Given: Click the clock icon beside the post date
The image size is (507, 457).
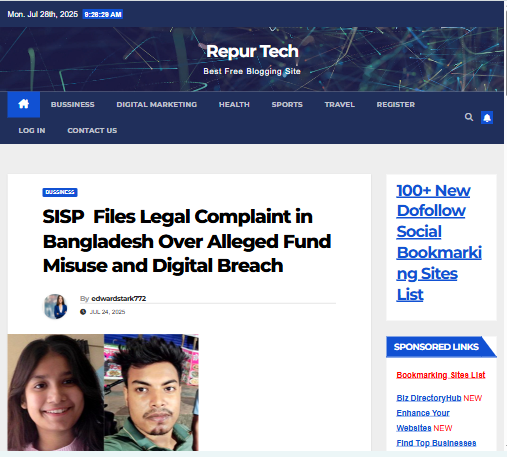Looking at the screenshot, I should click(x=83, y=312).
